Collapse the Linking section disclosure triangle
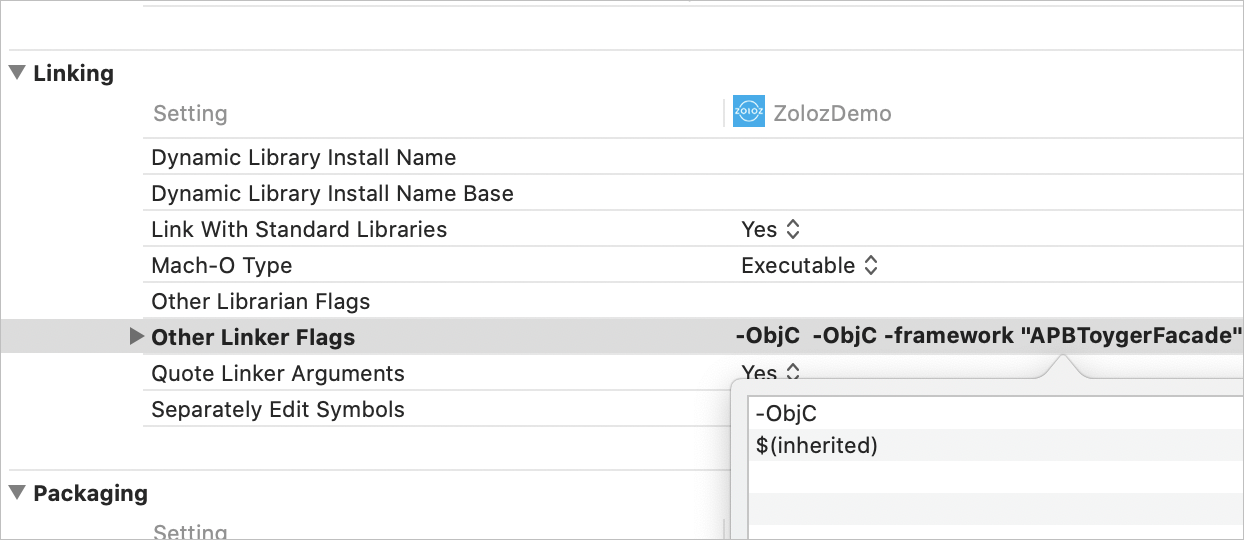The image size is (1244, 540). pos(18,73)
